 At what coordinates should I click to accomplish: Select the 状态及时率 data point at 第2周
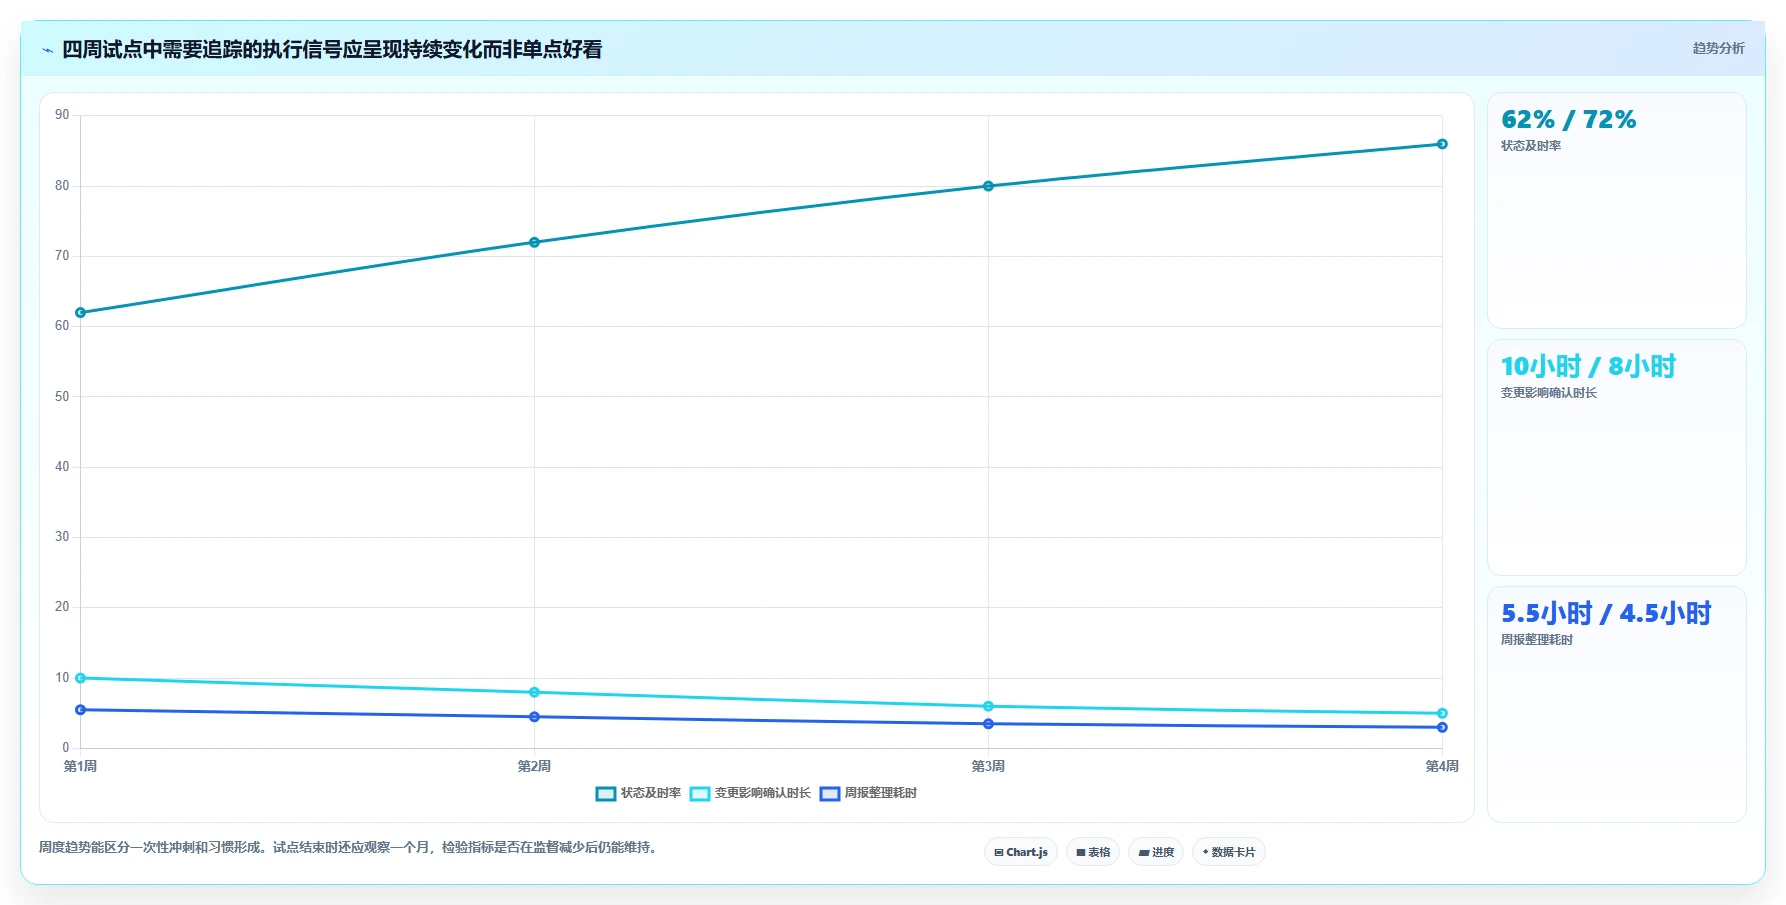(534, 242)
